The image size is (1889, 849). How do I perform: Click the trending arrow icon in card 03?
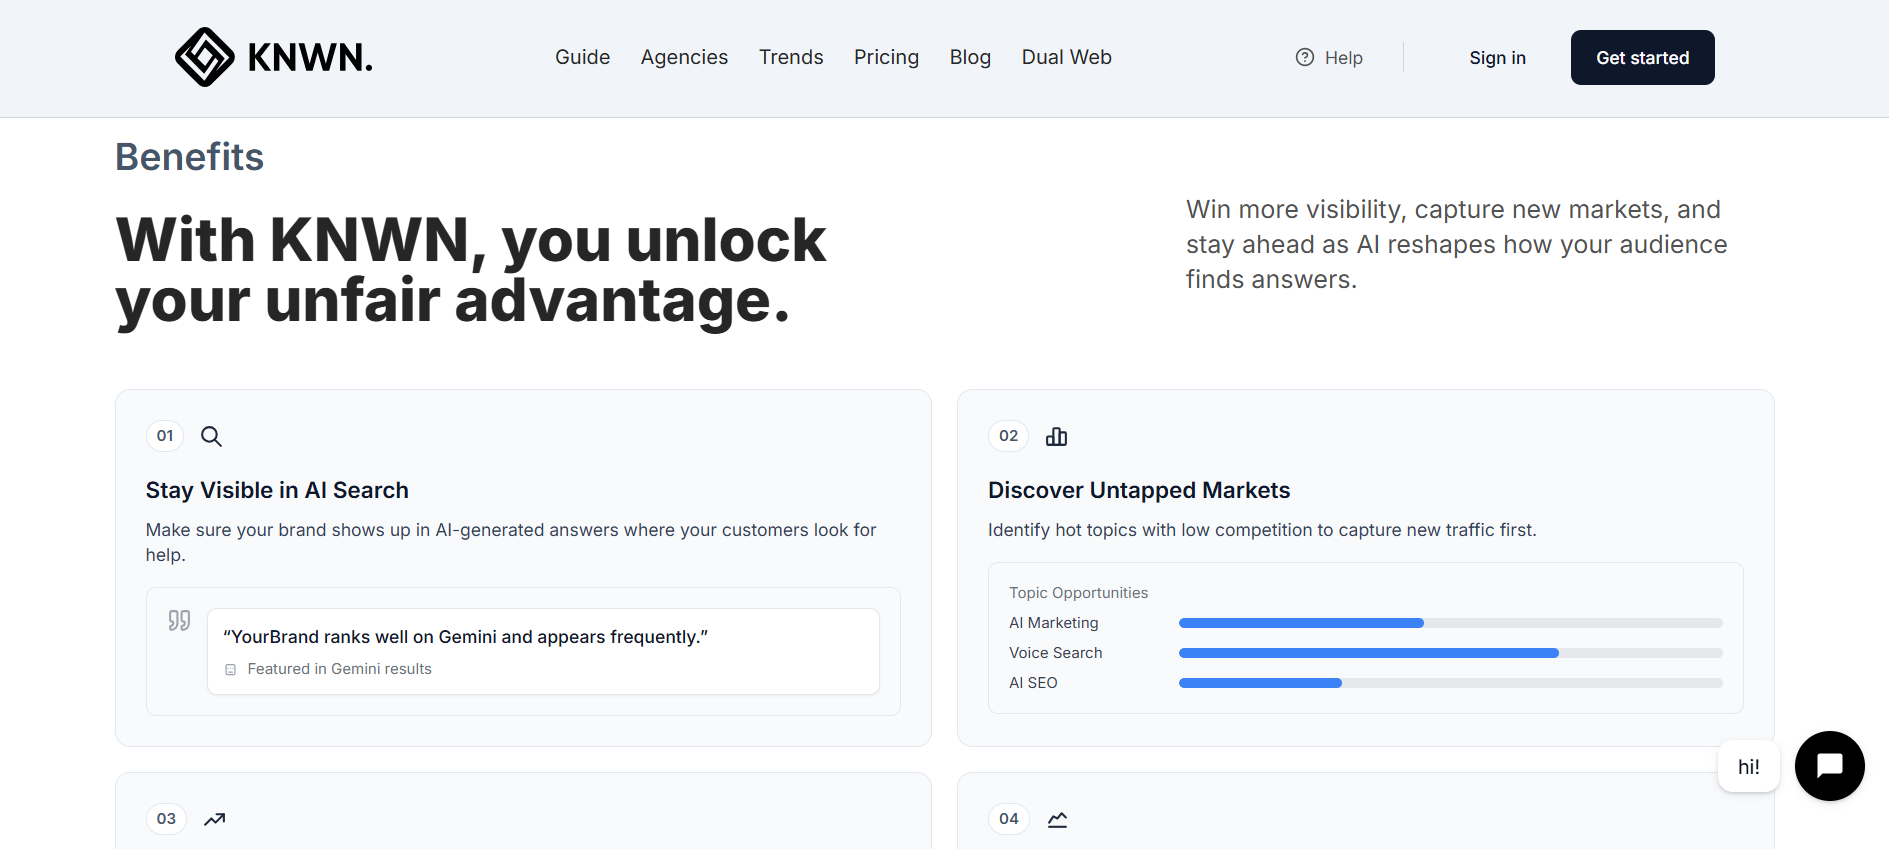click(x=214, y=819)
